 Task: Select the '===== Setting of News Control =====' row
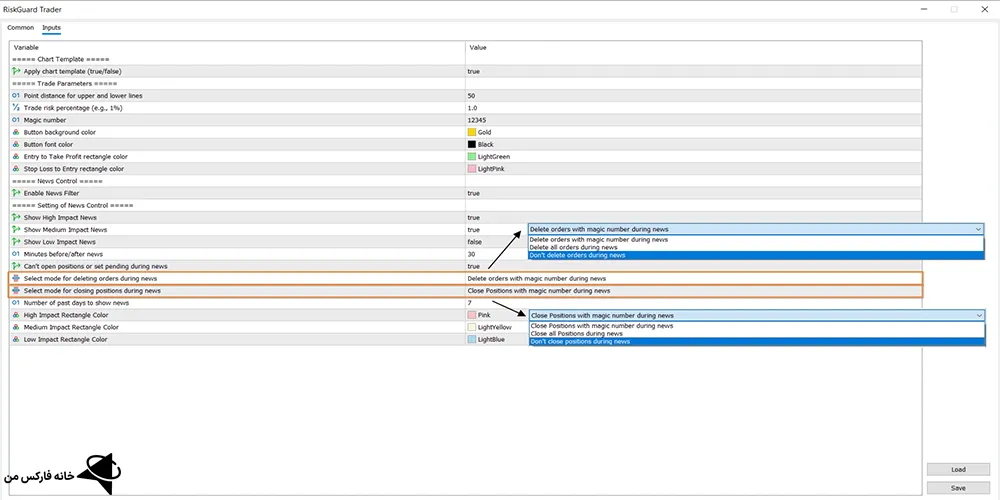pyautogui.click(x=466, y=205)
